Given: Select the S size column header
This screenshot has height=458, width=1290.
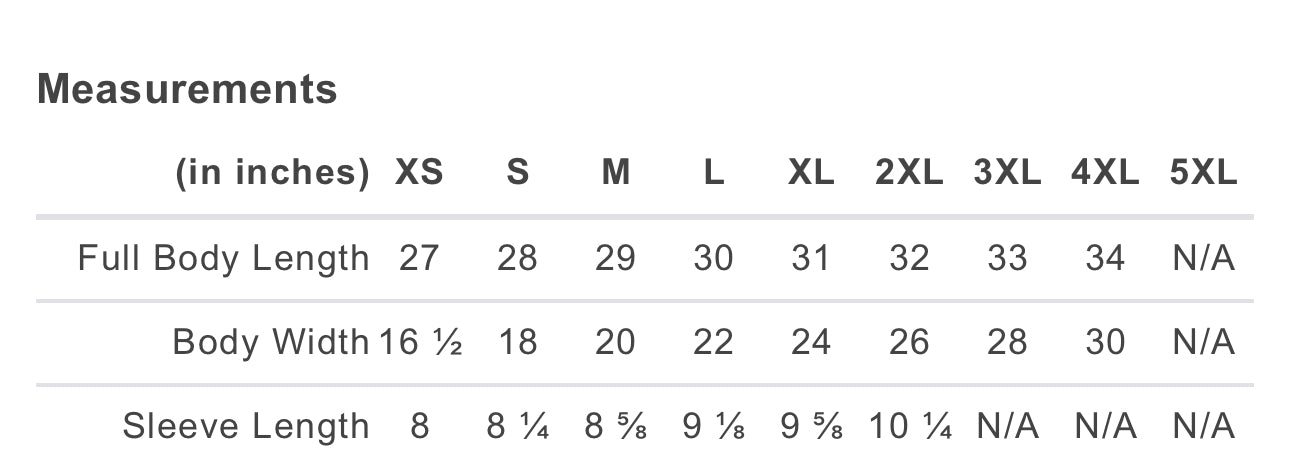Looking at the screenshot, I should coord(517,174).
